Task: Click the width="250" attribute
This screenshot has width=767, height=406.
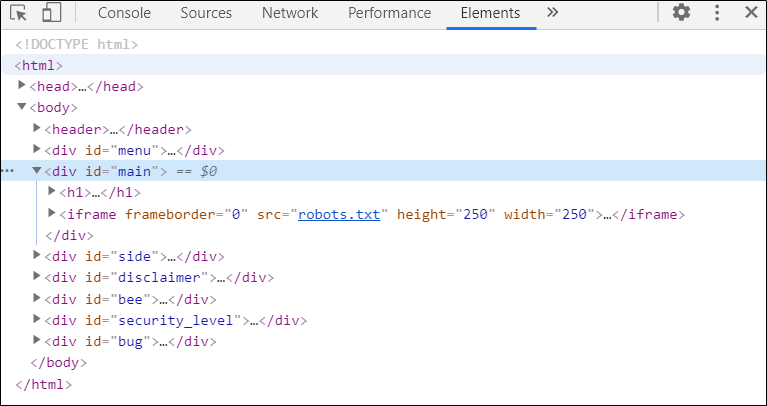Action: pyautogui.click(x=550, y=214)
